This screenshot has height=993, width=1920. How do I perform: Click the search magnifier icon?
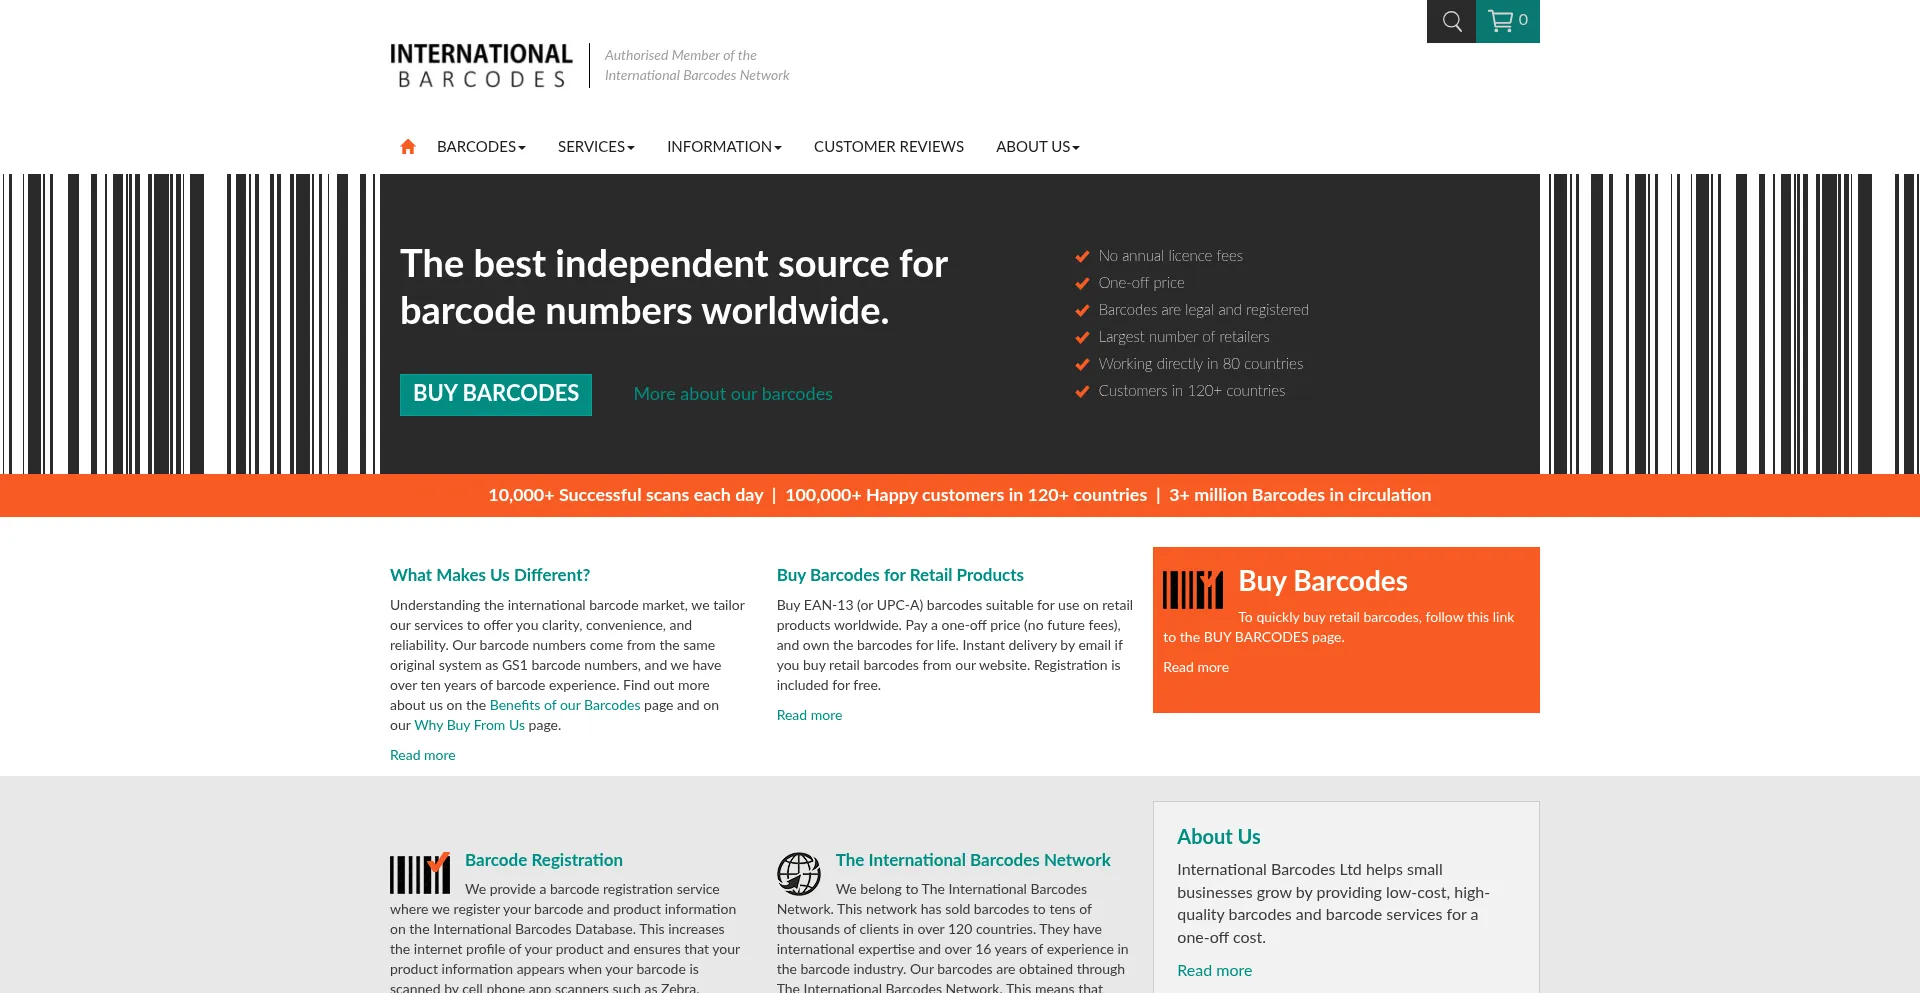tap(1451, 21)
